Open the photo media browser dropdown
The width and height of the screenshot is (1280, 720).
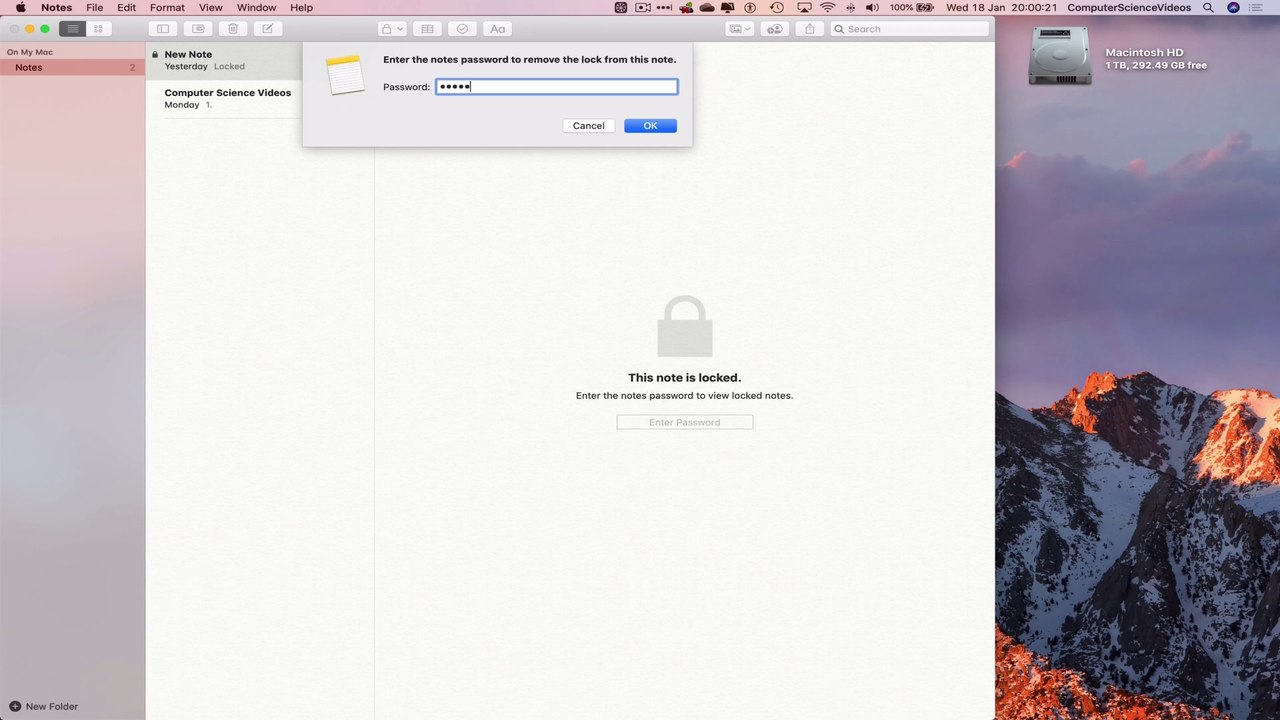[740, 29]
